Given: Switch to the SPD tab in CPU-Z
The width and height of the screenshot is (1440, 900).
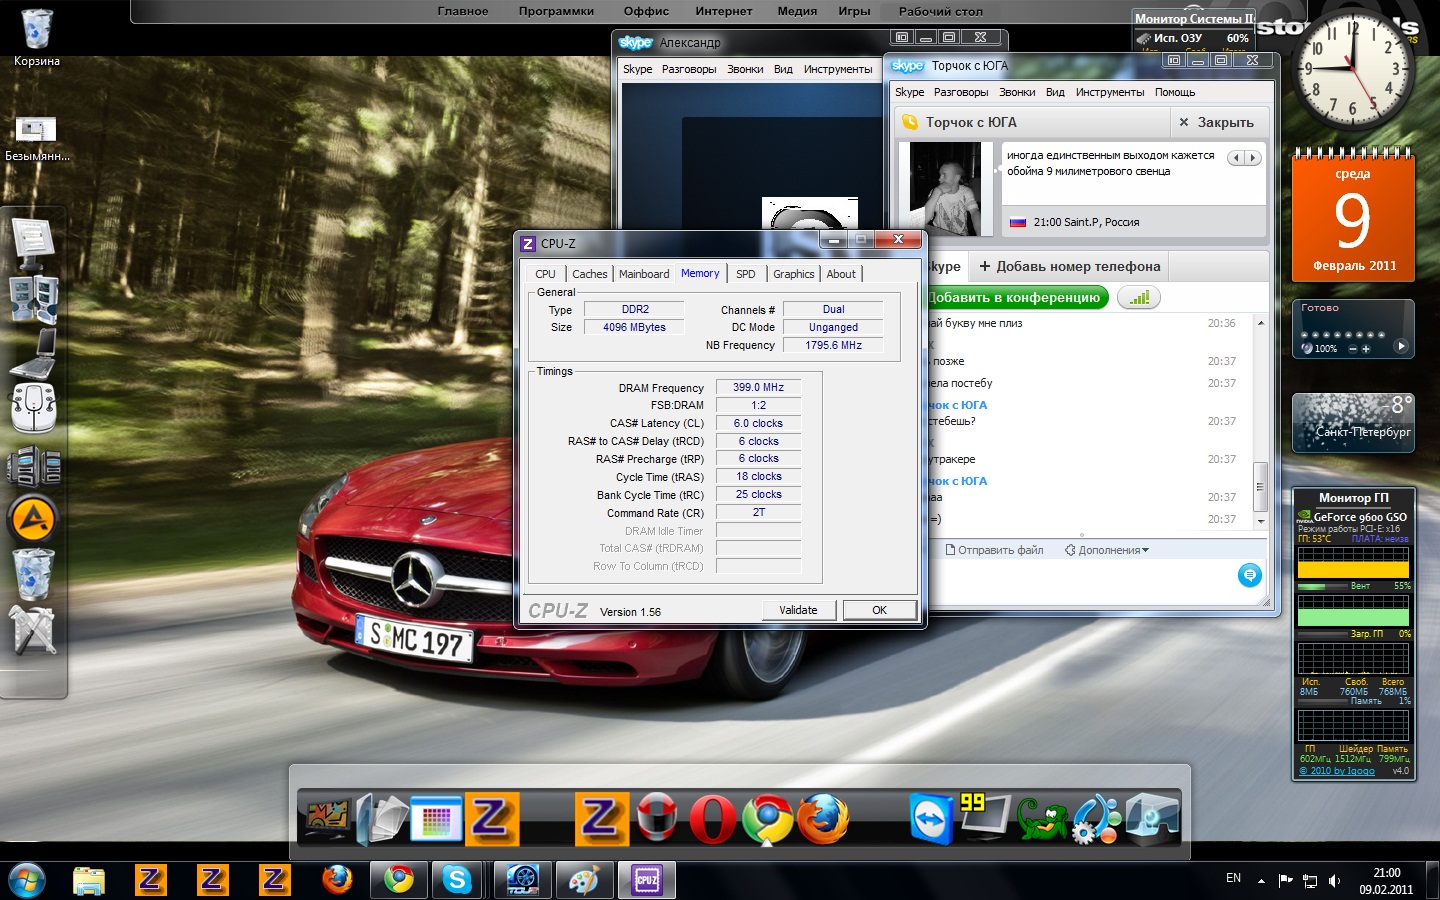Looking at the screenshot, I should point(746,274).
